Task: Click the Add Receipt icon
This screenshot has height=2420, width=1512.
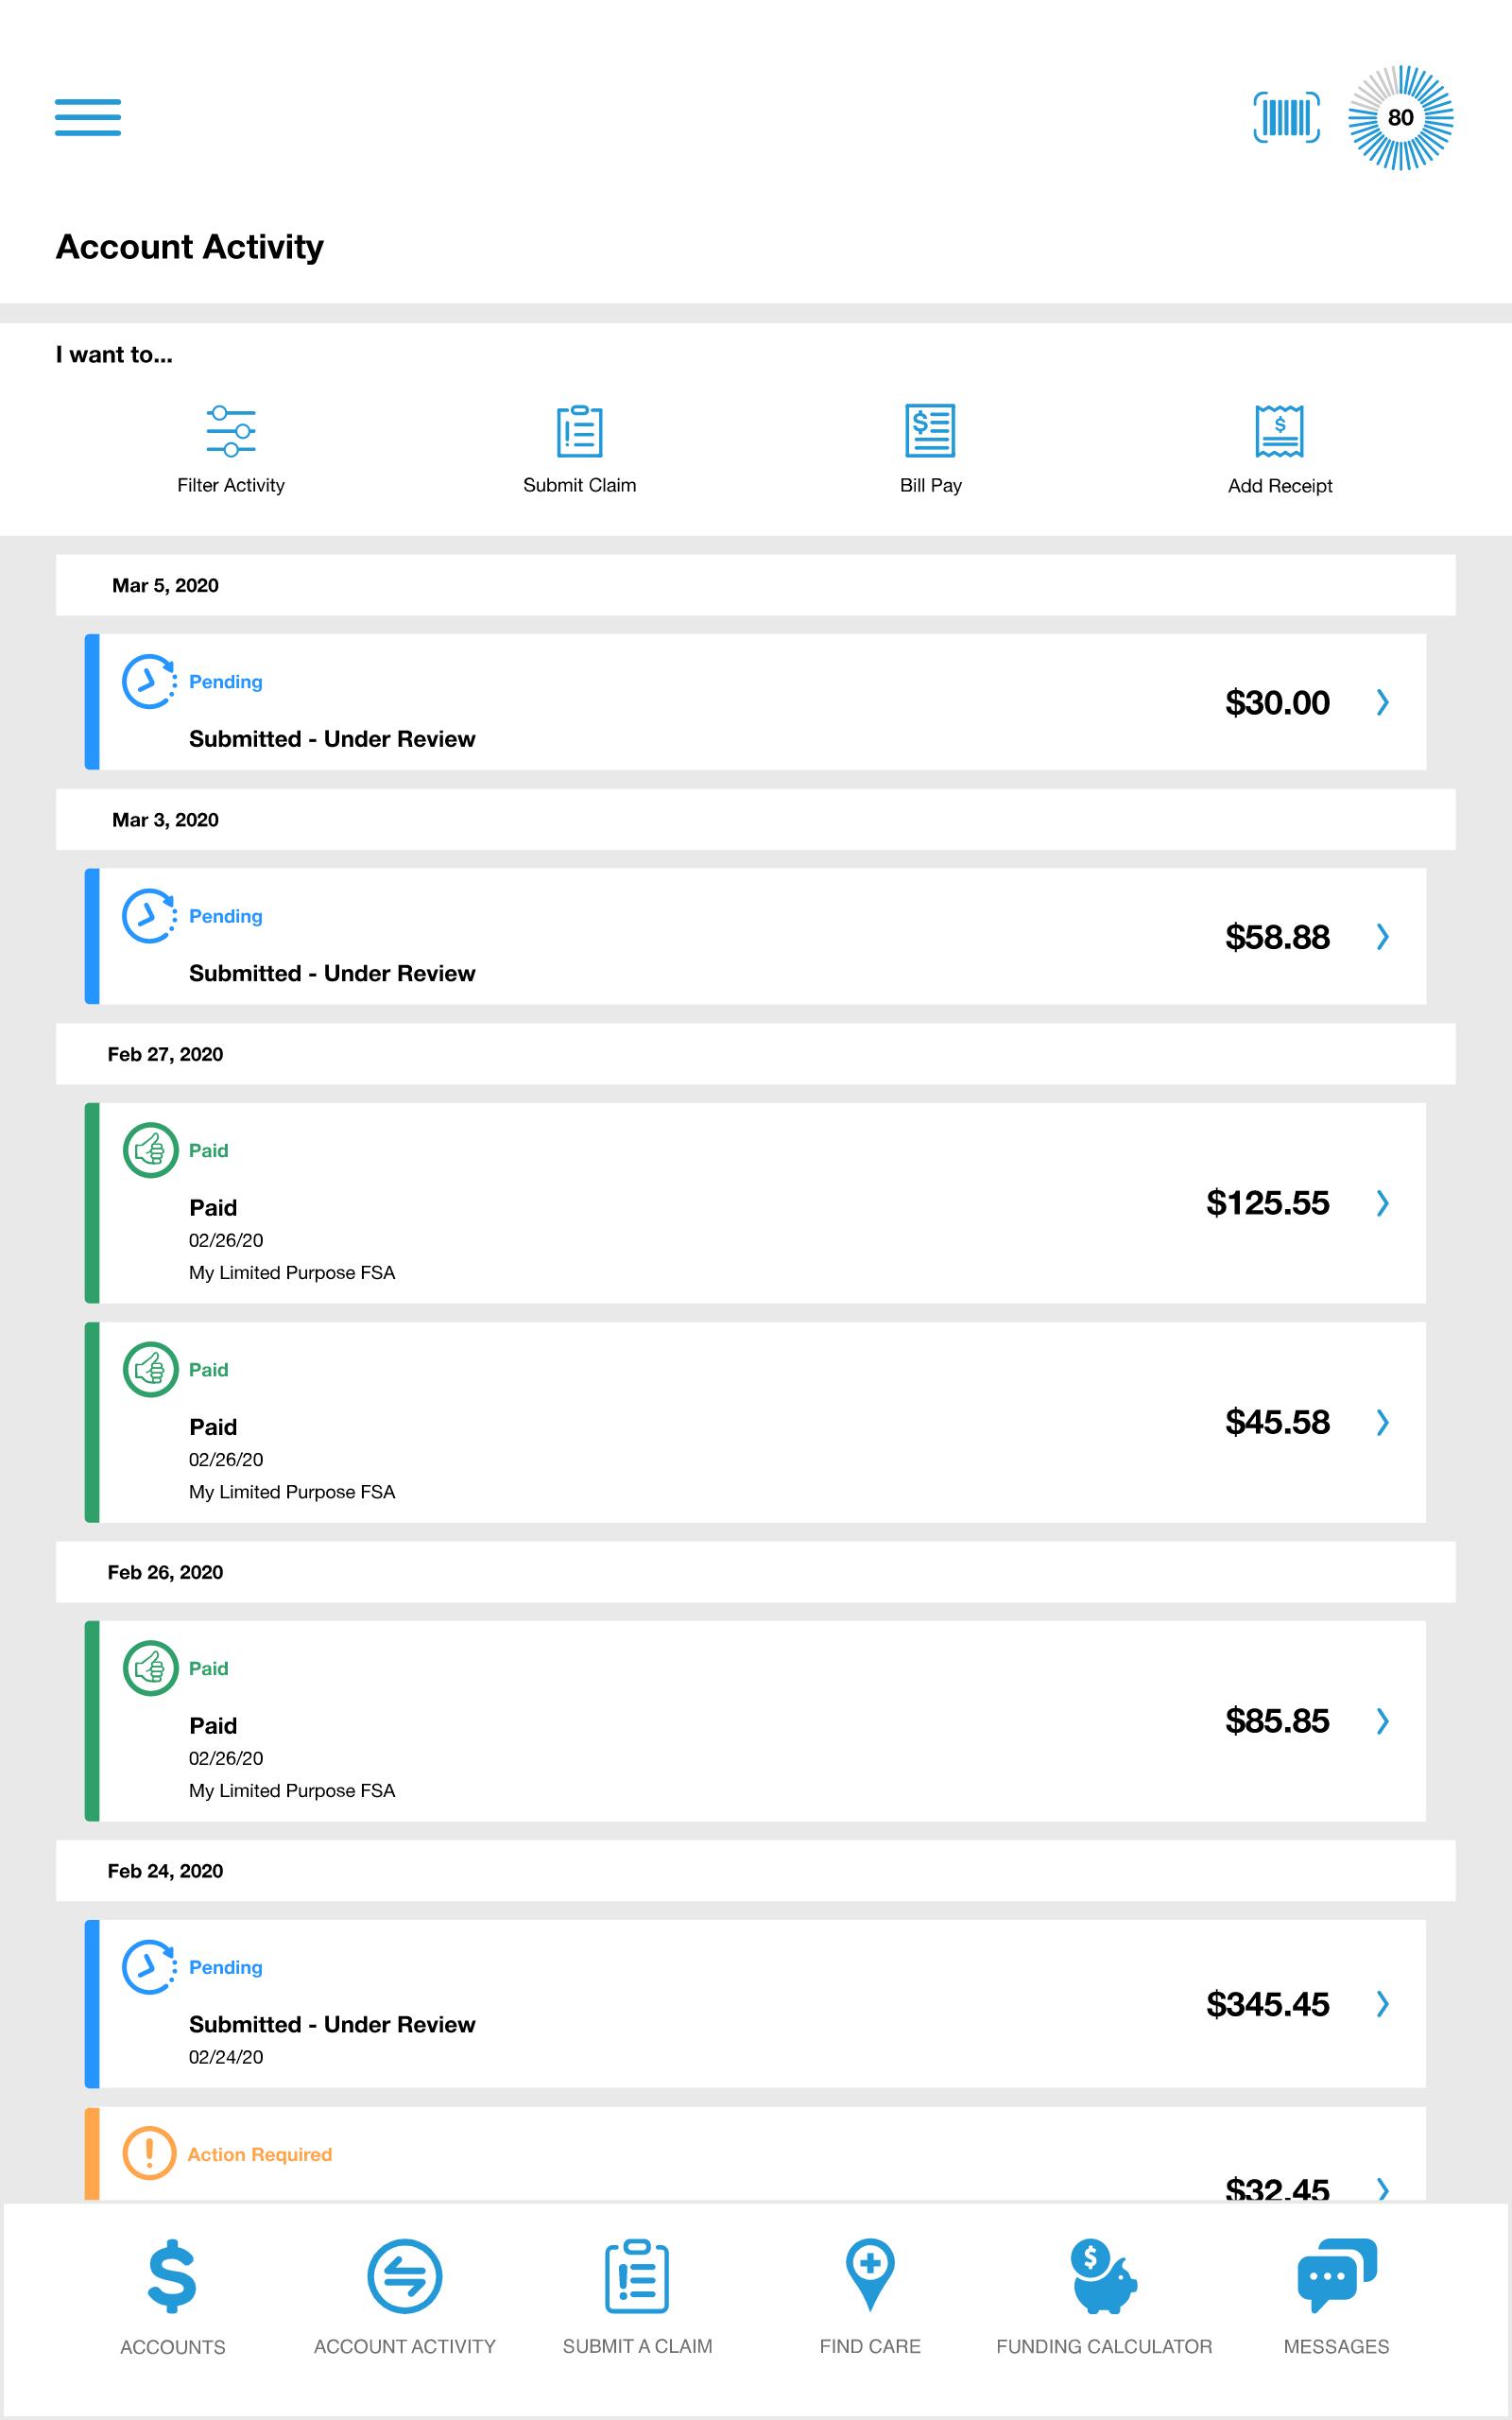Action: [1279, 431]
